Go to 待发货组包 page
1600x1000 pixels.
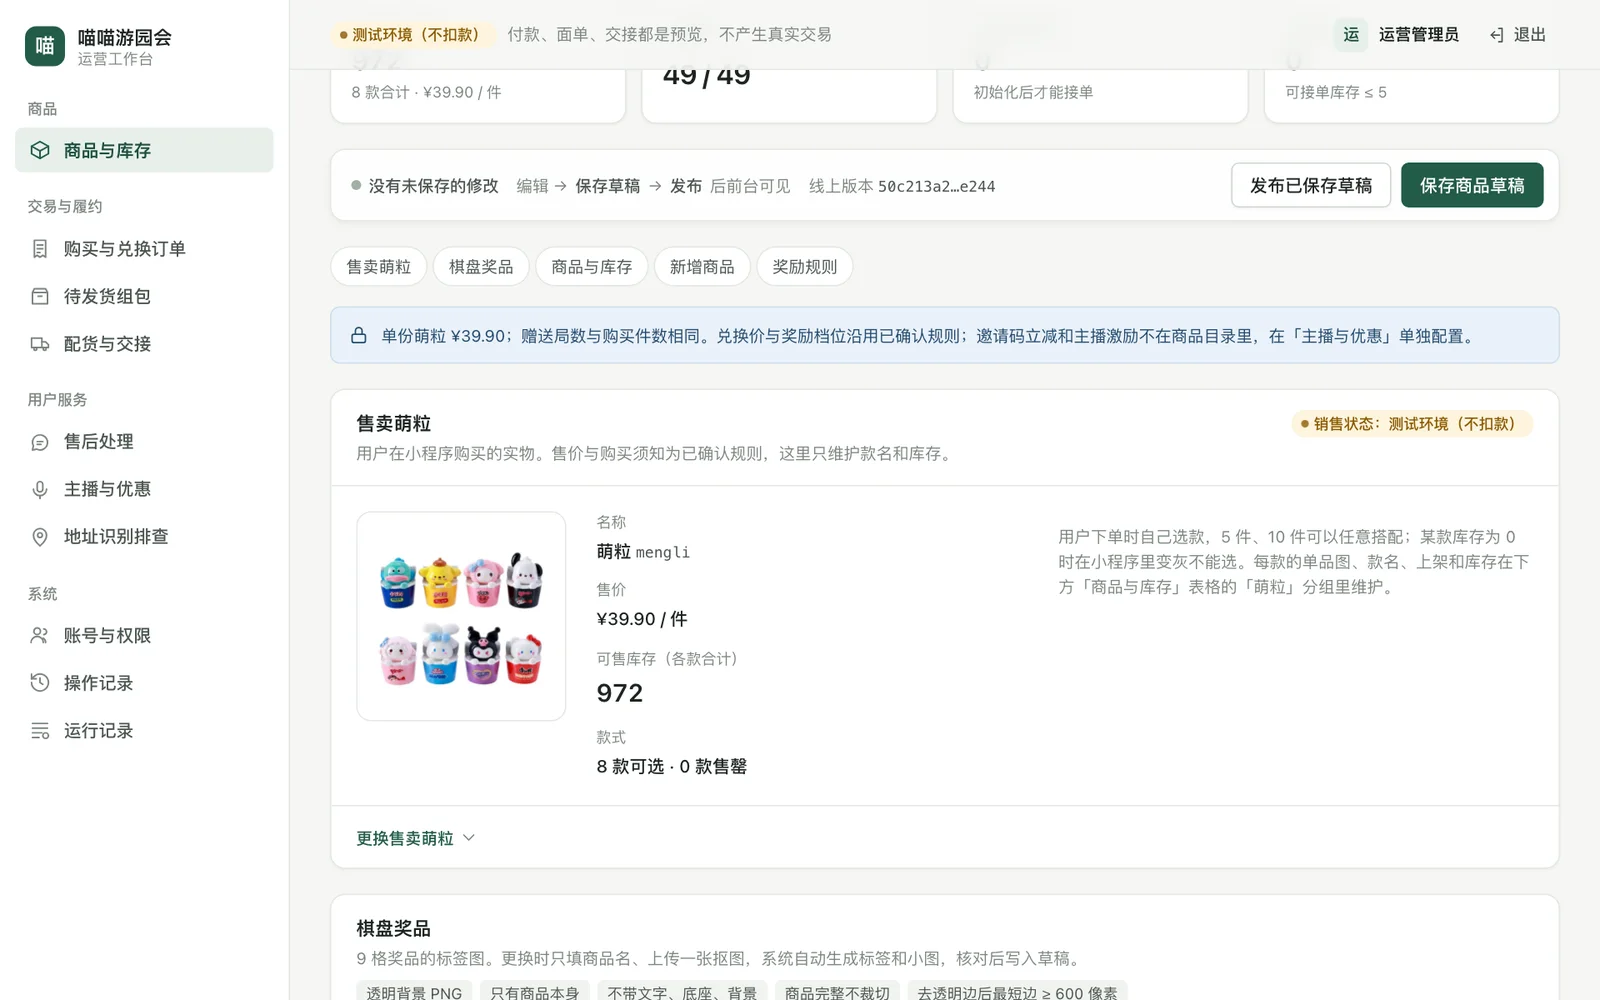(144, 296)
